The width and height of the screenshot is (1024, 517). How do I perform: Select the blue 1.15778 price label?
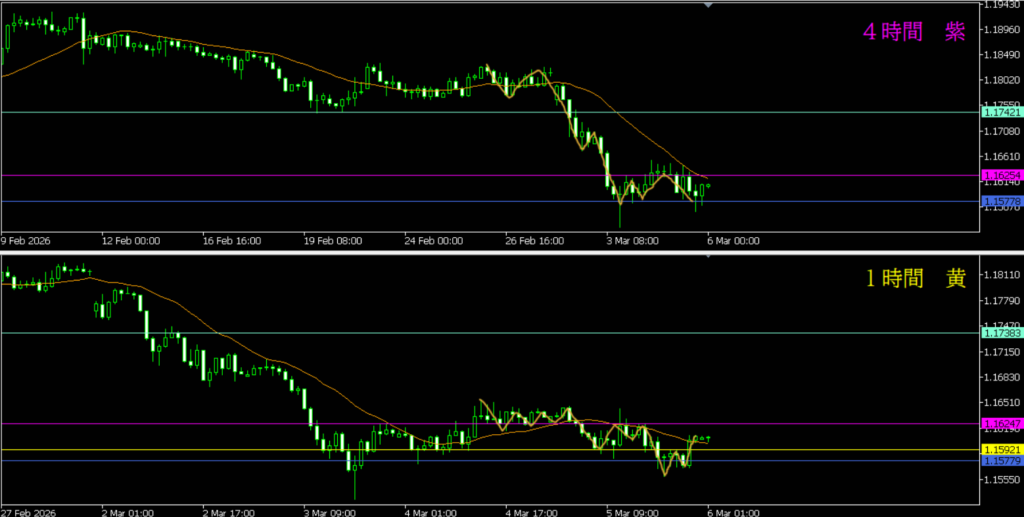1001,202
